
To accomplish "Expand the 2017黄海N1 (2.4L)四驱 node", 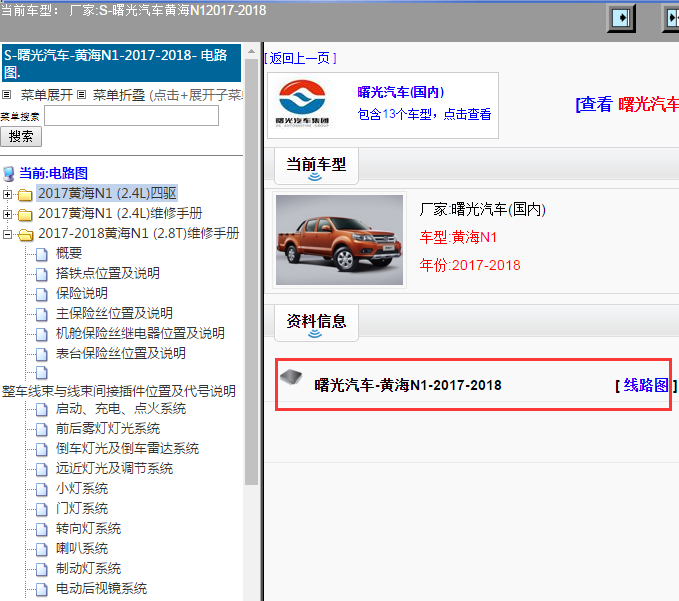I will tap(7, 194).
